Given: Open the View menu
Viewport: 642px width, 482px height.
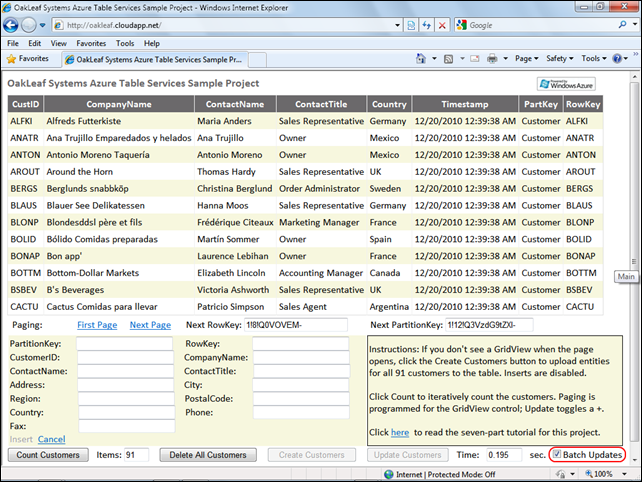Looking at the screenshot, I should point(59,44).
